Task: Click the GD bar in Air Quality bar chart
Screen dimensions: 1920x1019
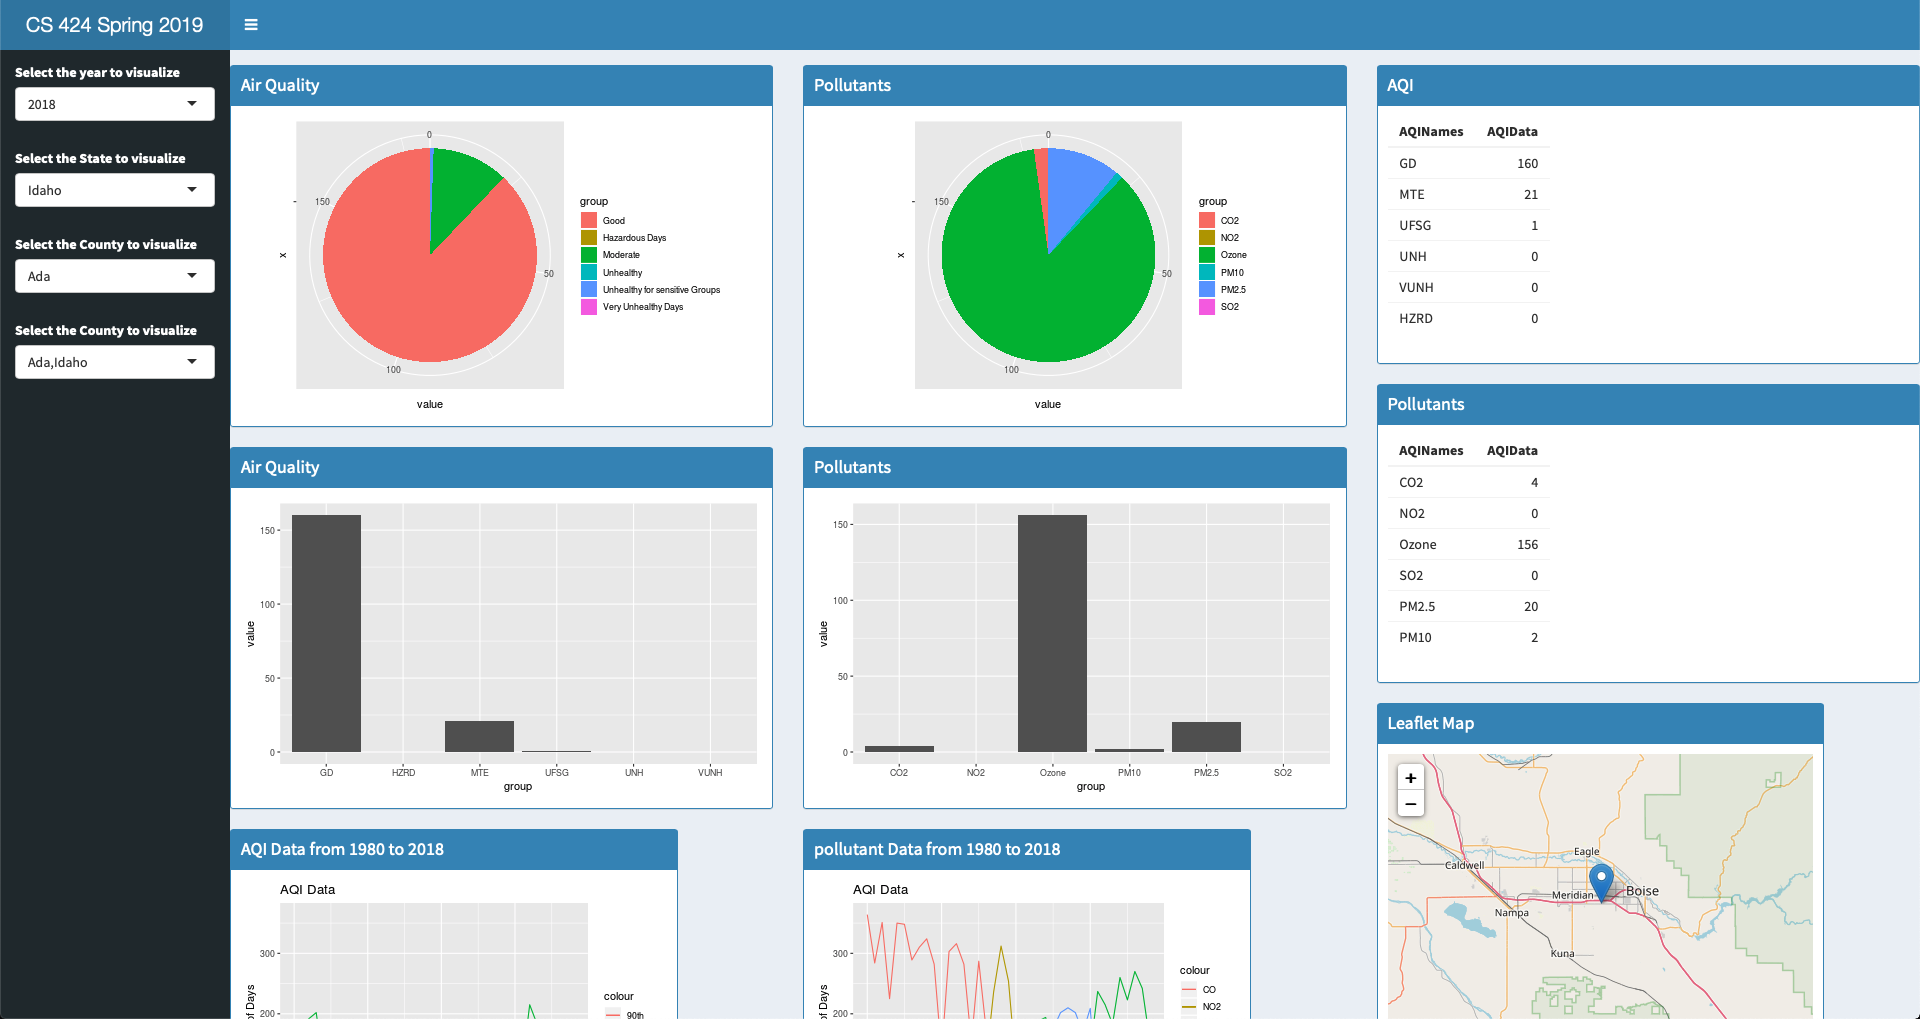Action: 326,633
